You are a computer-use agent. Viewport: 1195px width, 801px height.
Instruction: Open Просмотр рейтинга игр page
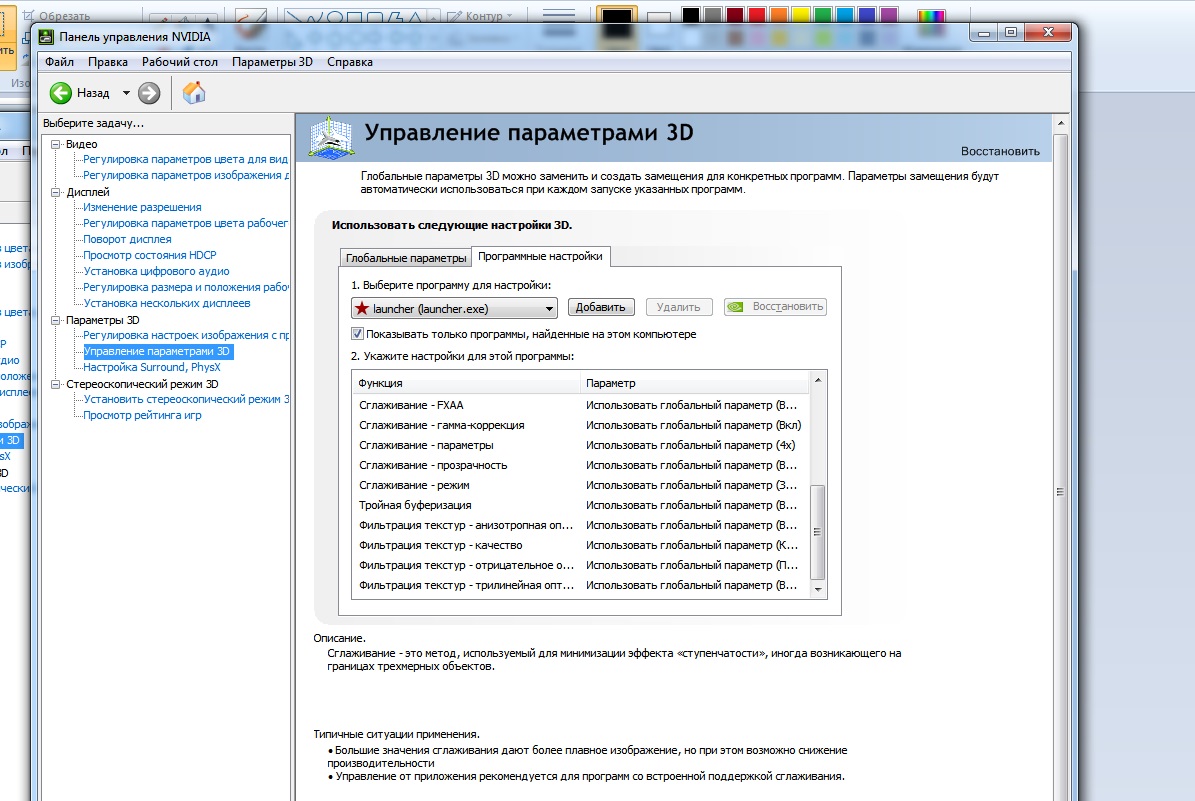coord(143,415)
